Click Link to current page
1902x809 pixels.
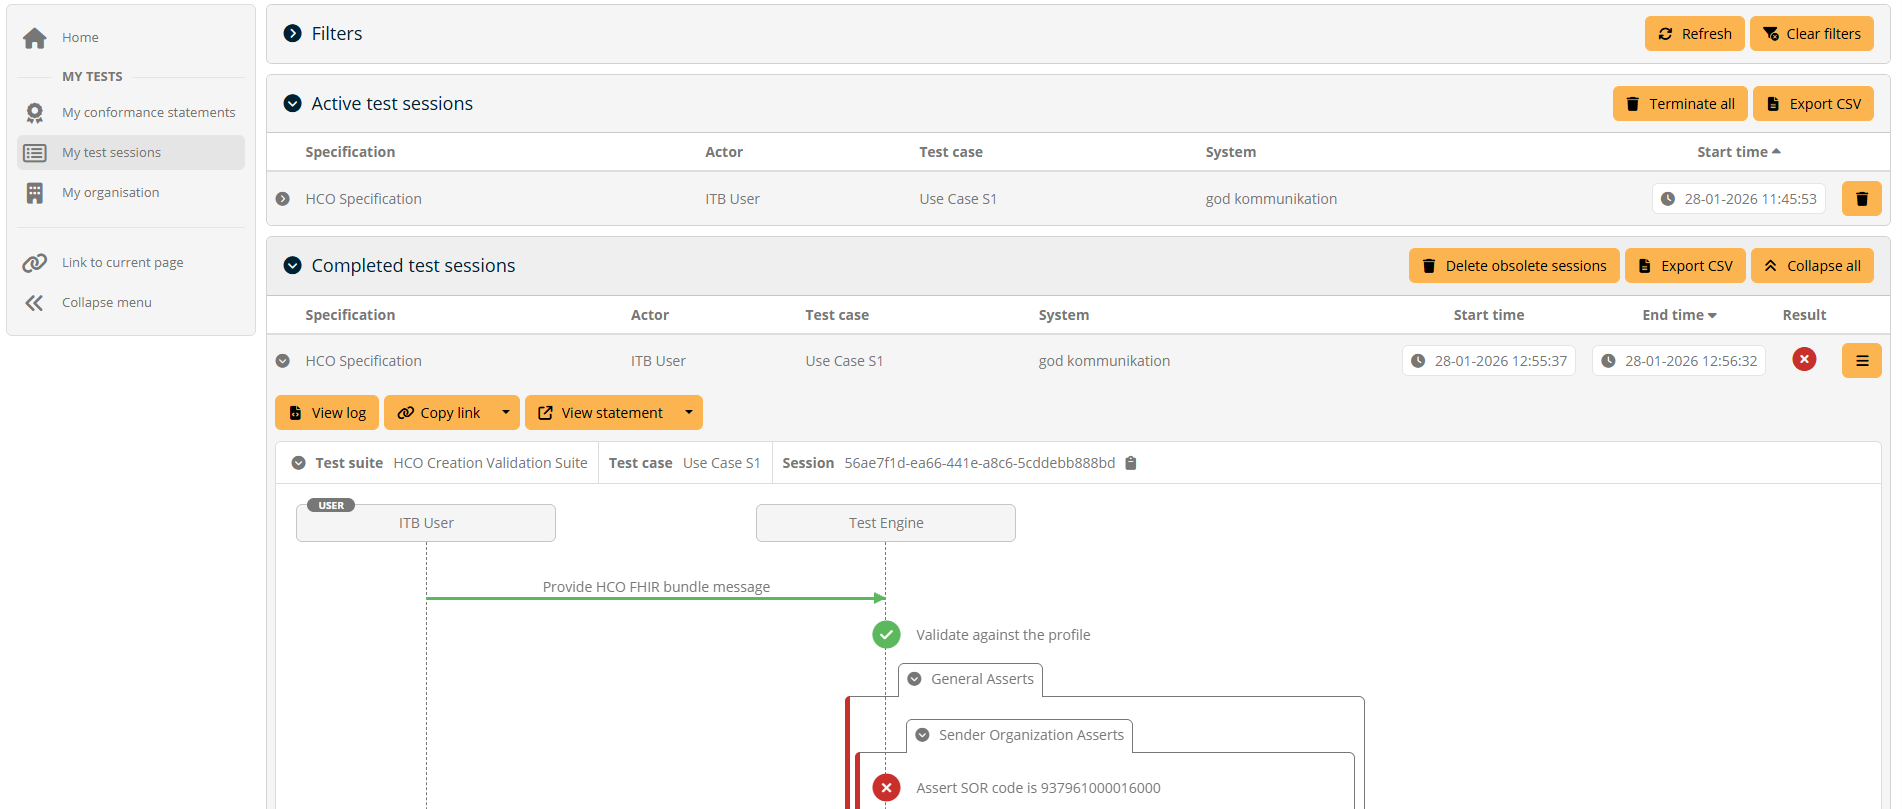coord(122,262)
